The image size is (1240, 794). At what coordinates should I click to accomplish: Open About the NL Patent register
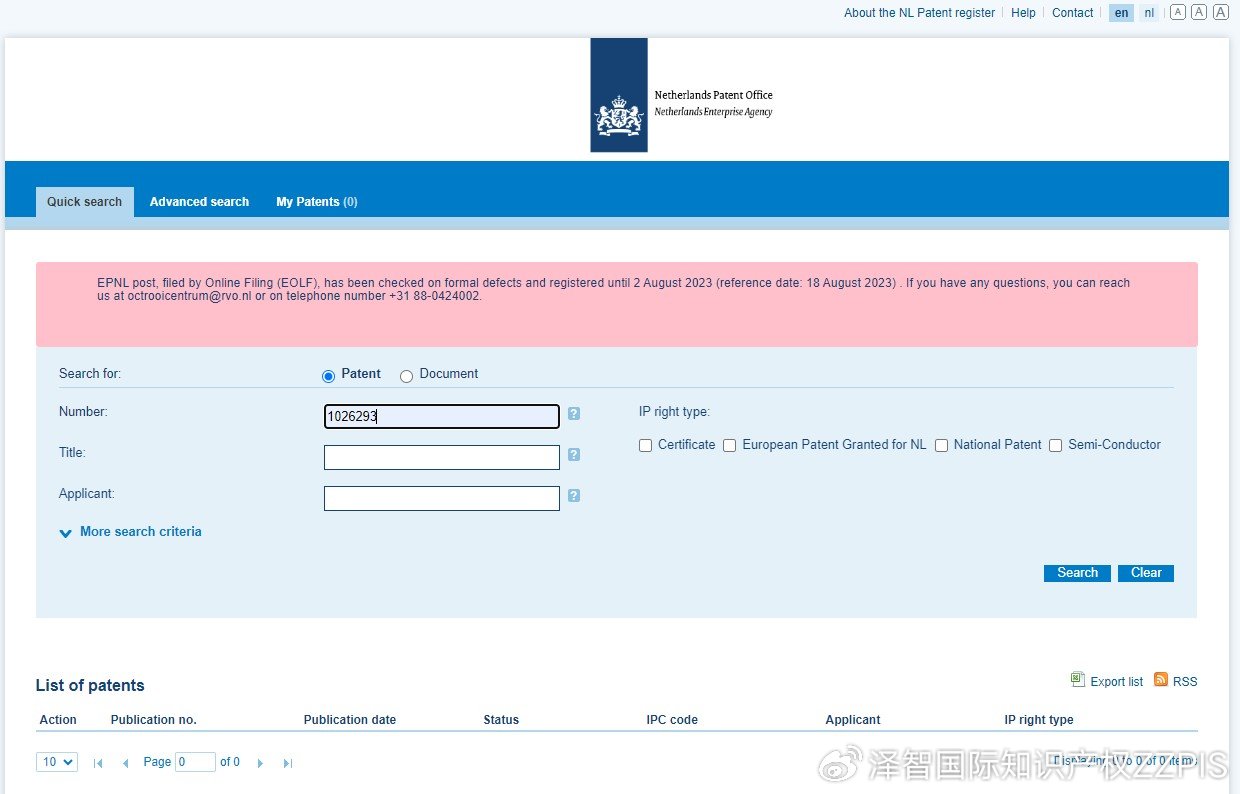(920, 13)
